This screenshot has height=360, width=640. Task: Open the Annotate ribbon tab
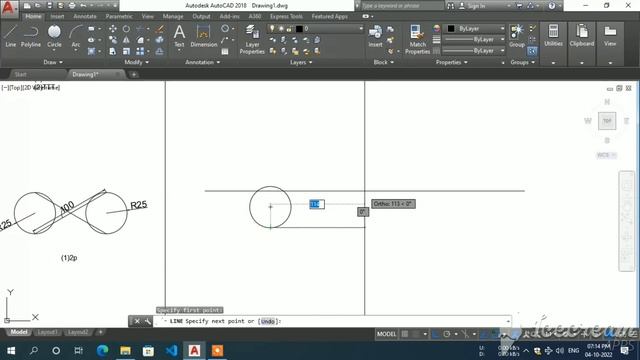[84, 16]
